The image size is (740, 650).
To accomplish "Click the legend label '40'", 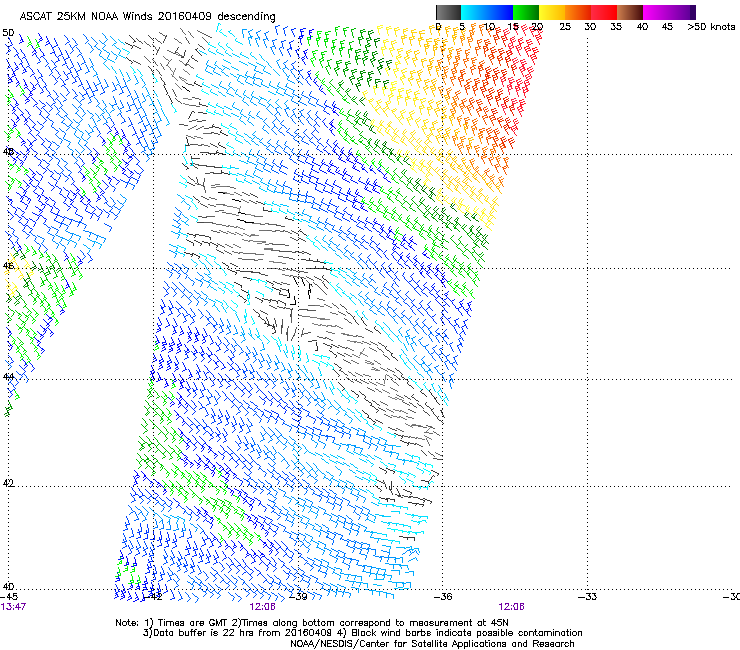I will click(x=642, y=27).
